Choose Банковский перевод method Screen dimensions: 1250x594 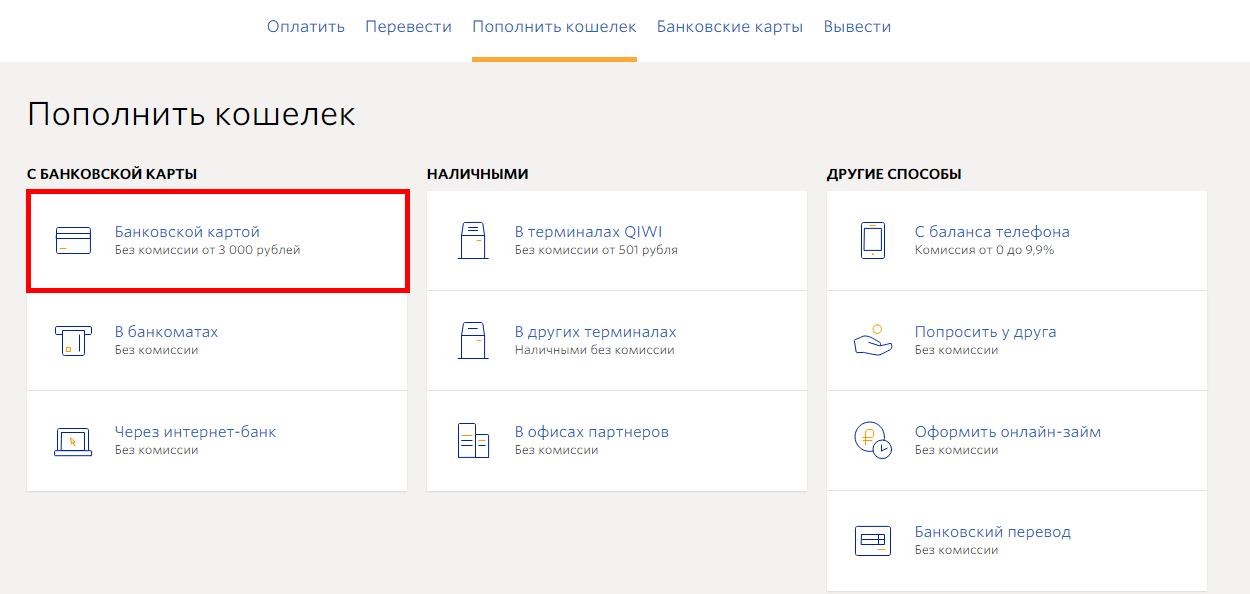[x=1017, y=541]
